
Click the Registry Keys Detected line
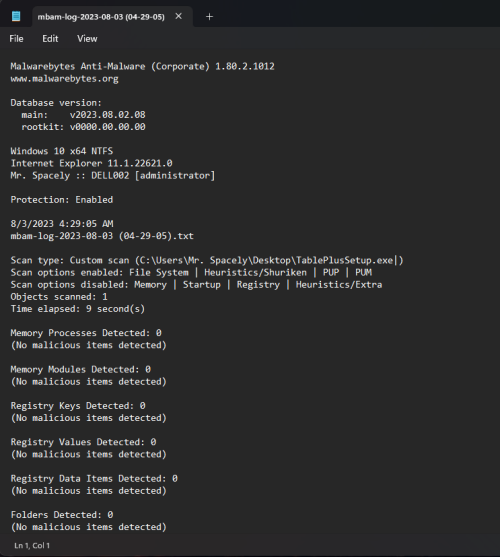point(78,406)
